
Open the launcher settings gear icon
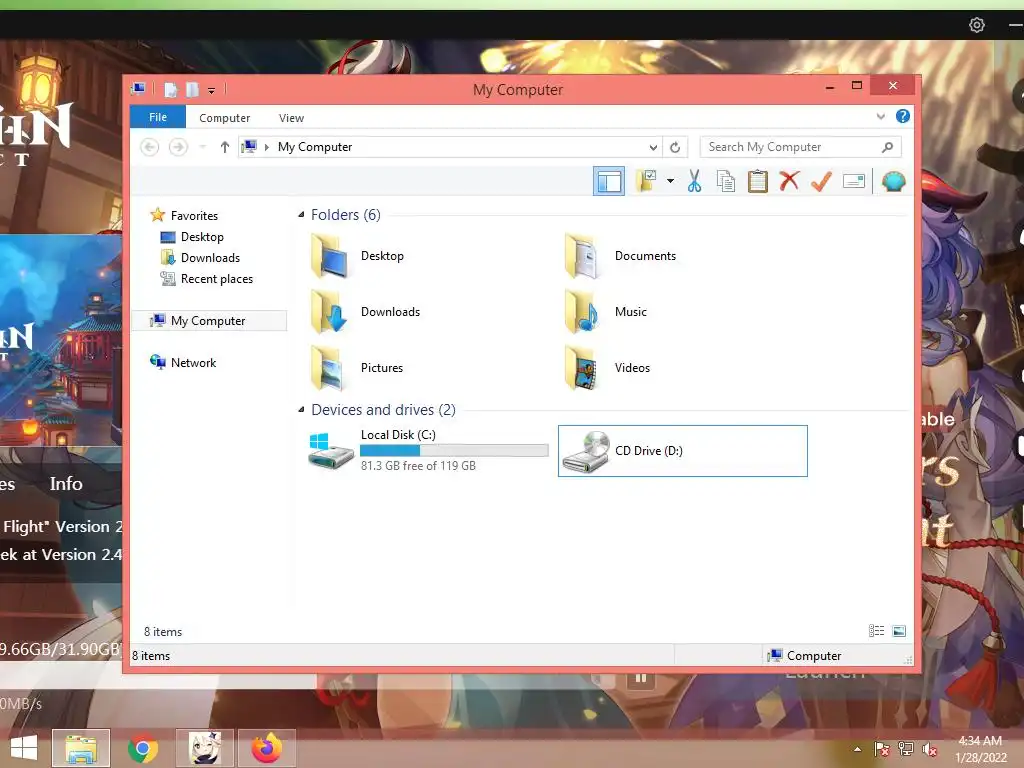point(976,25)
